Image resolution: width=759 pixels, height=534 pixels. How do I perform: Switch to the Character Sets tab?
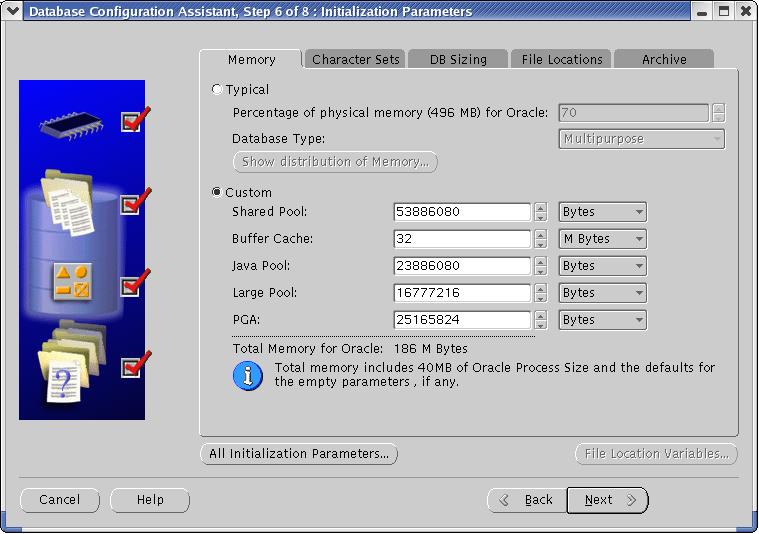coord(355,59)
